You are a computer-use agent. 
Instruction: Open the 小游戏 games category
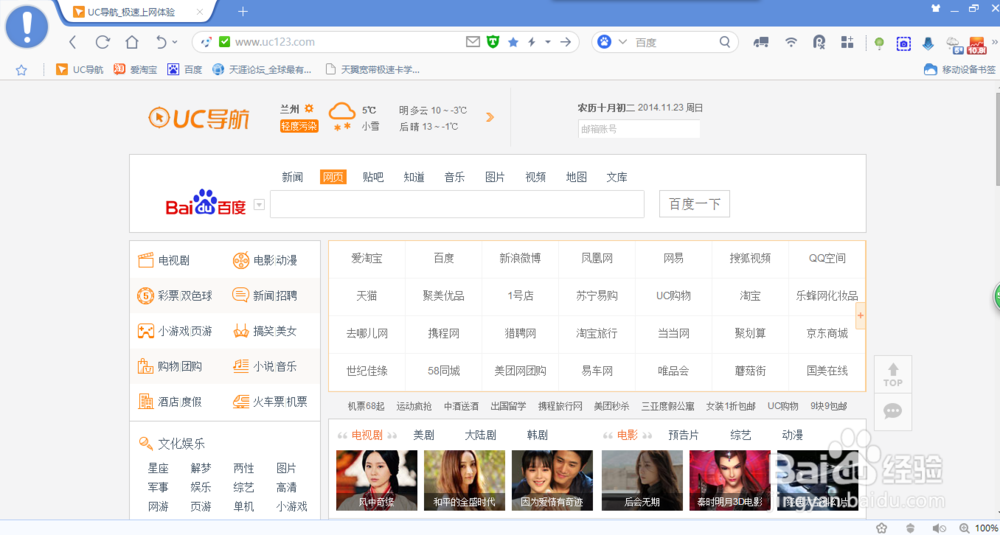pyautogui.click(x=175, y=332)
